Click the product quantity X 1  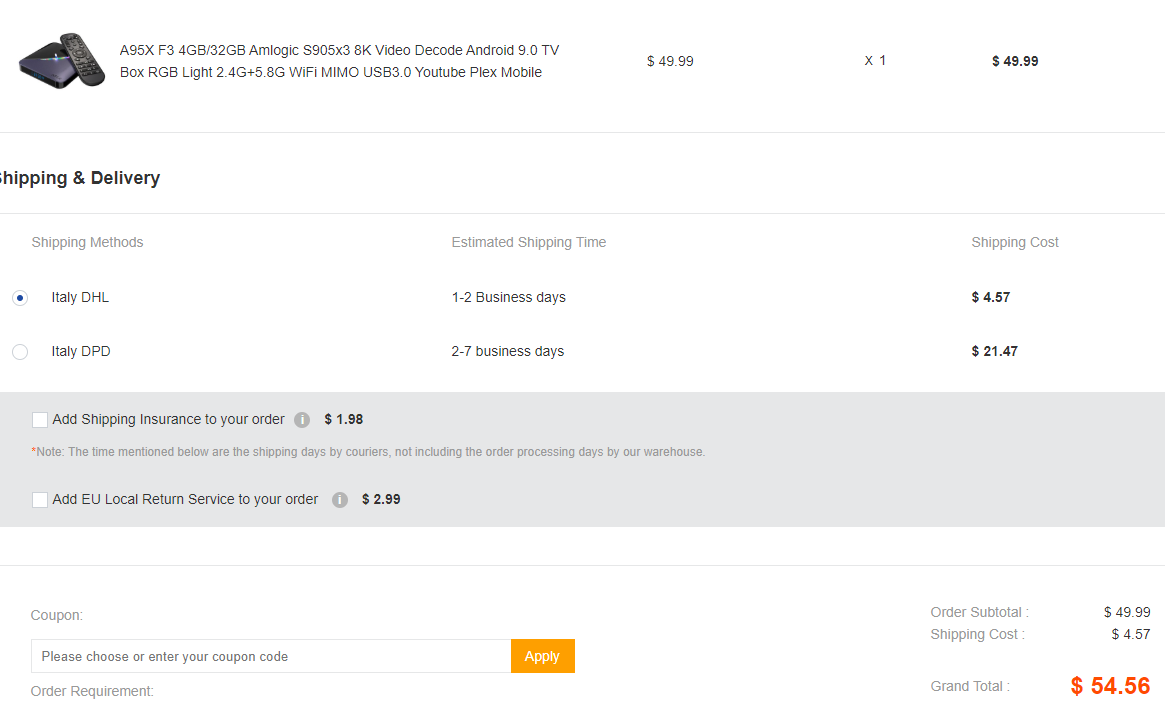pos(875,61)
